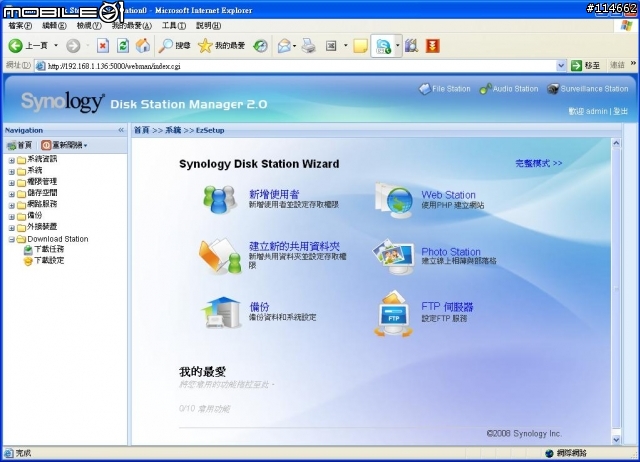Click the 備份 wizard link
640x462 pixels.
pos(259,307)
